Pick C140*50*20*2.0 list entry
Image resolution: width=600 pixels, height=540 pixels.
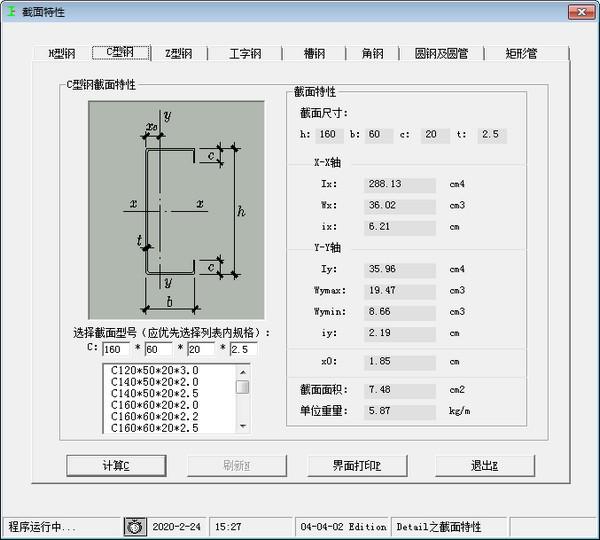(x=154, y=381)
